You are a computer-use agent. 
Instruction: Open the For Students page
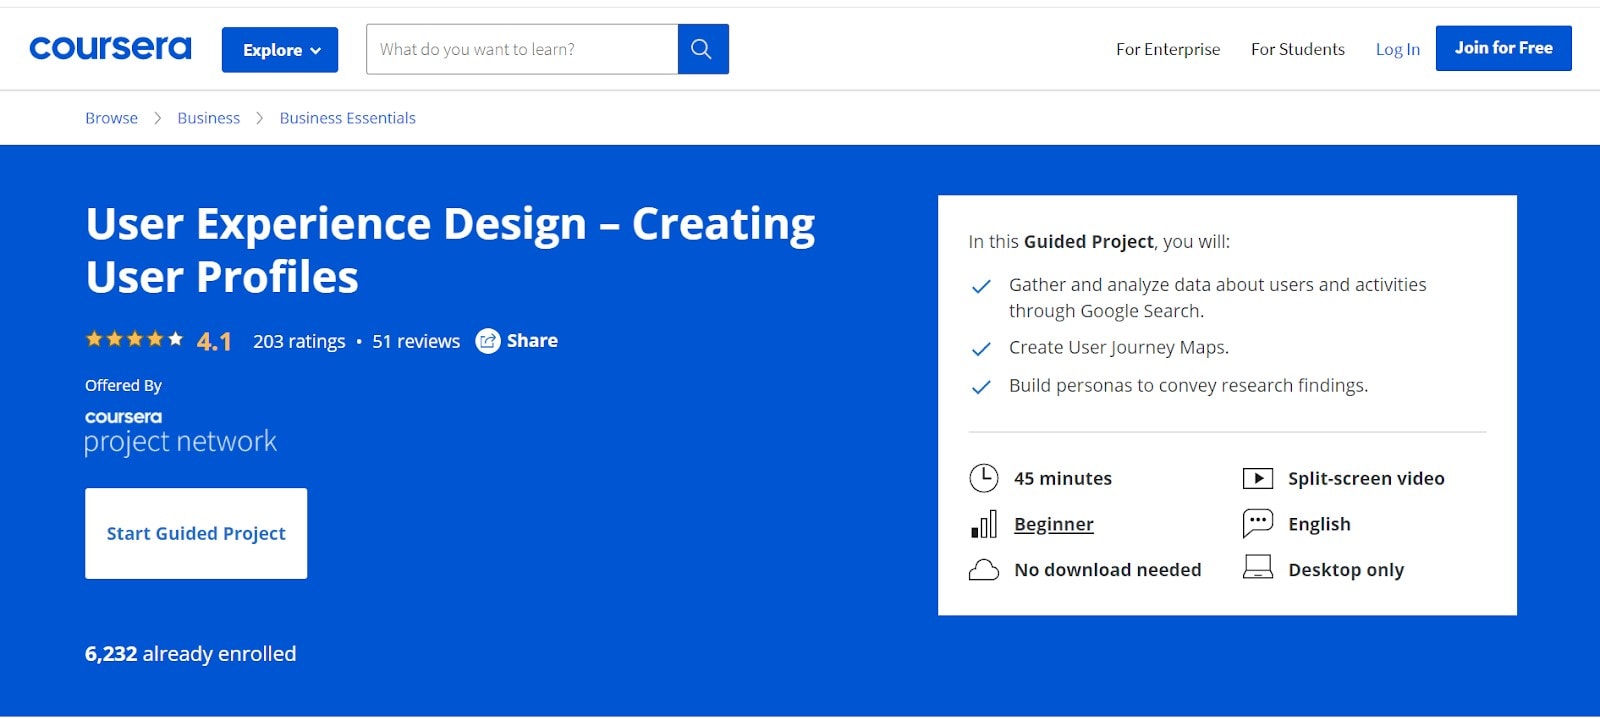click(x=1297, y=49)
